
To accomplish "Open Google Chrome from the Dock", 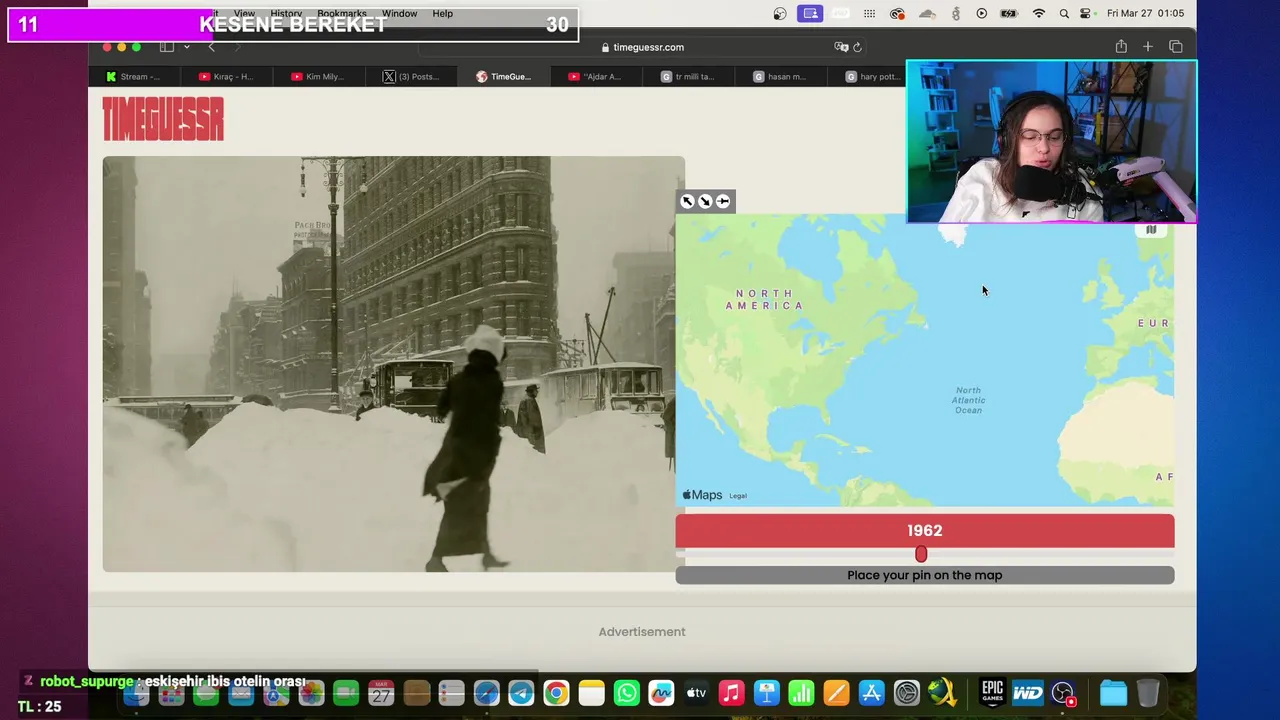I will tap(556, 693).
